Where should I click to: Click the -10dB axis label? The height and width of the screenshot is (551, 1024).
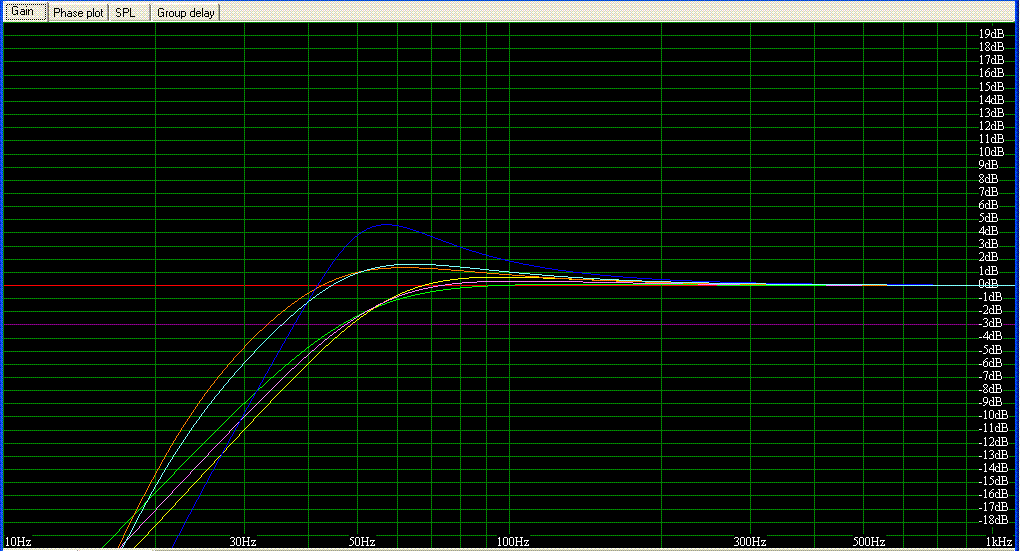(994, 415)
